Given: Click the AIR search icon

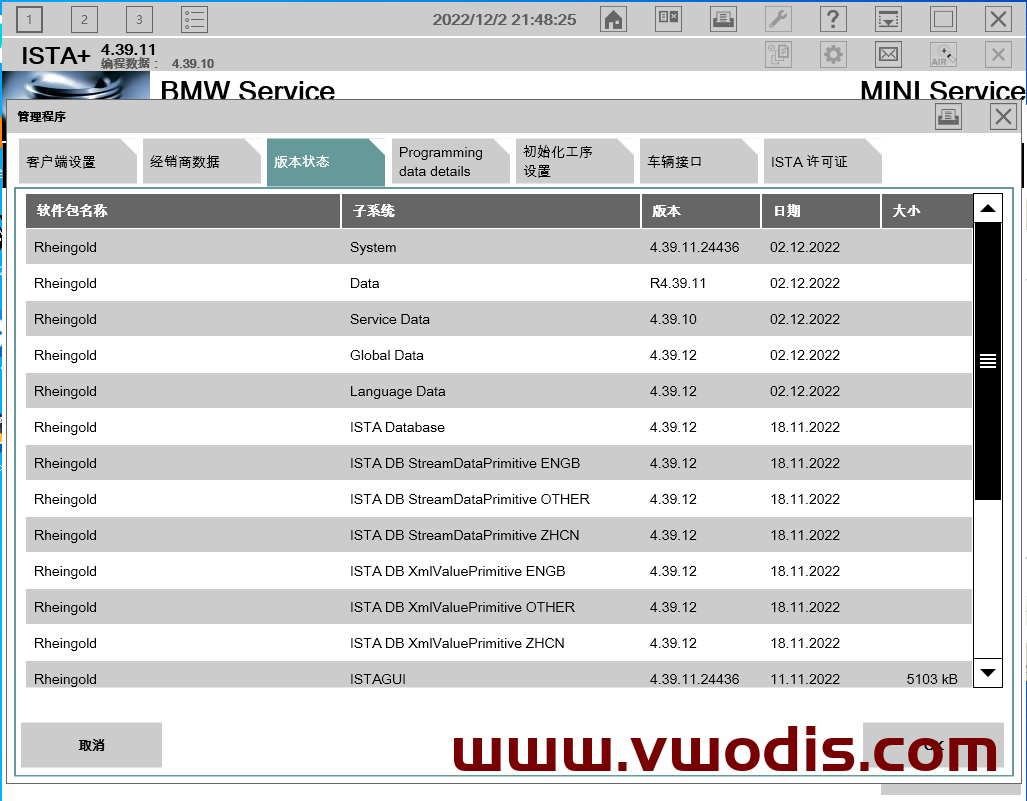Looking at the screenshot, I should click(x=943, y=54).
